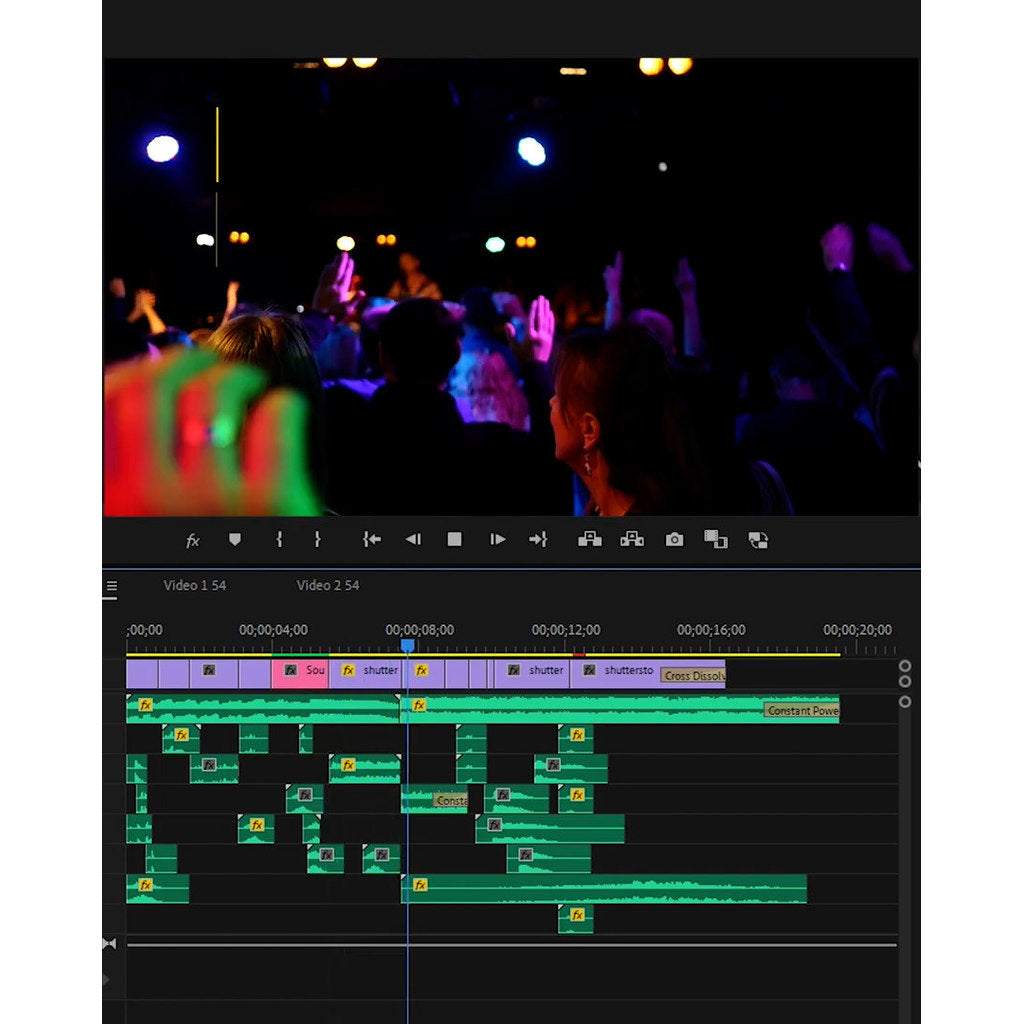Click the Mark Out bracket icon
The width and height of the screenshot is (1024, 1024).
tap(317, 539)
